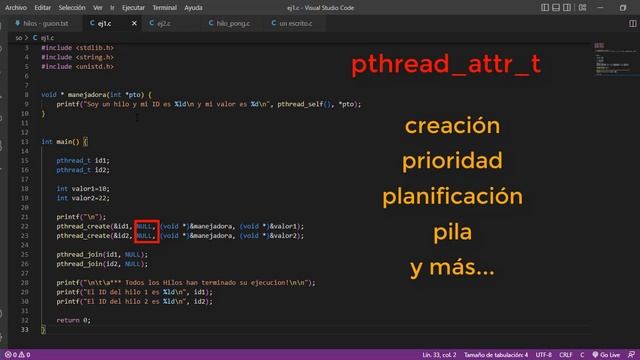Open the Selección menu

(72, 8)
